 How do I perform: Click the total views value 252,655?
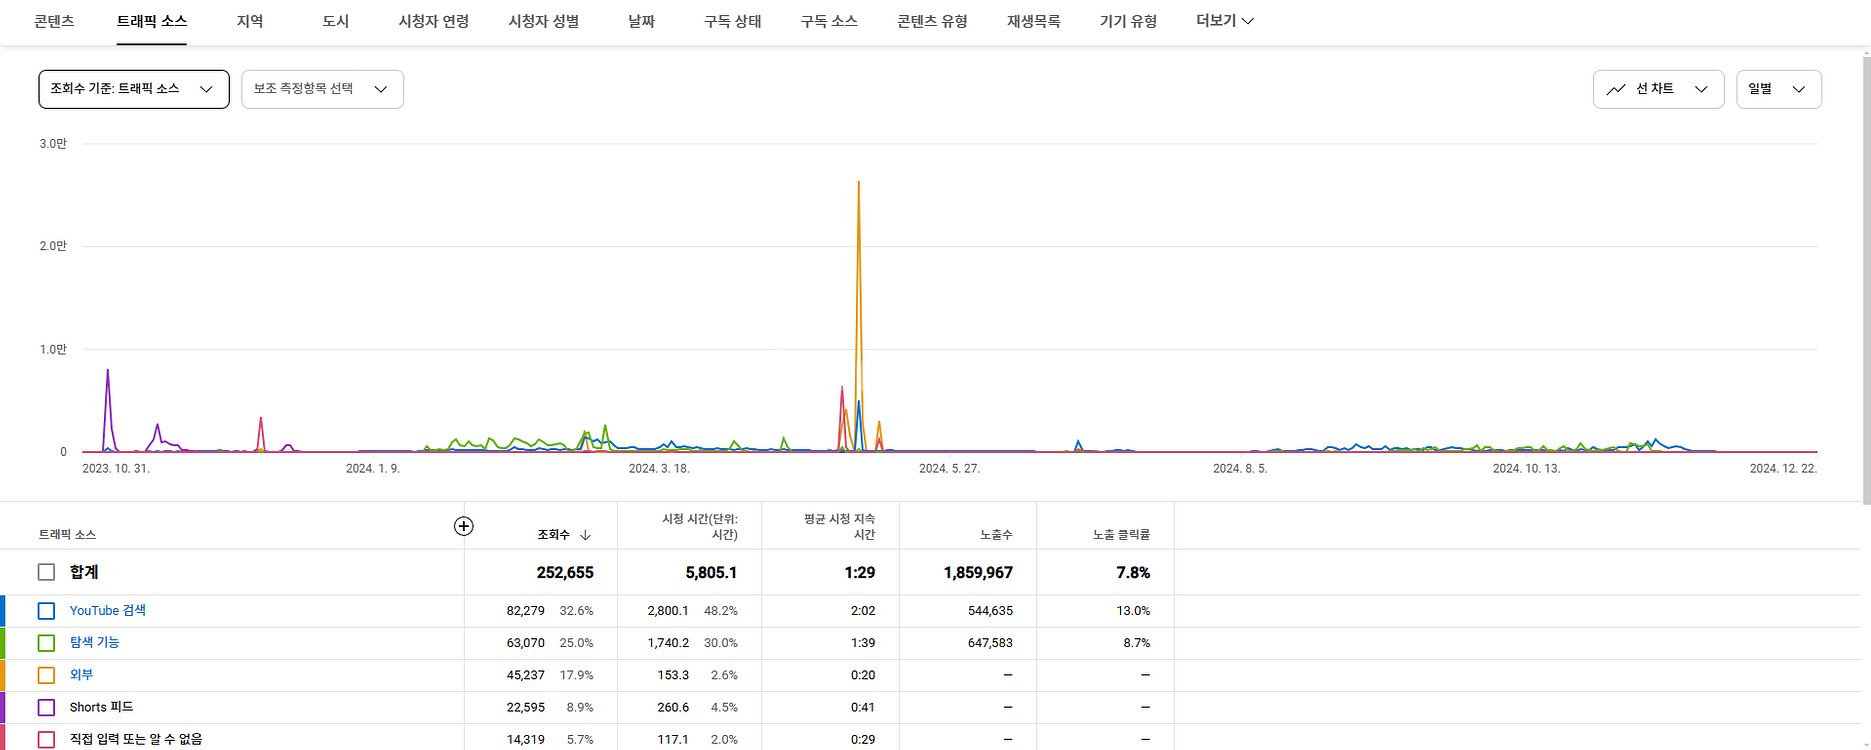pos(565,573)
